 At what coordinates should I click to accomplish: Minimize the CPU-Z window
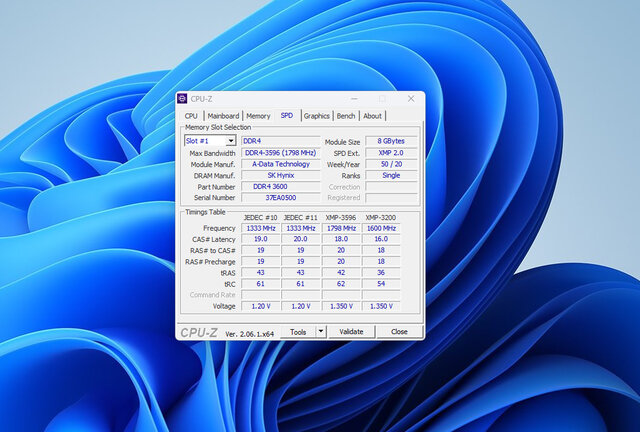354,99
